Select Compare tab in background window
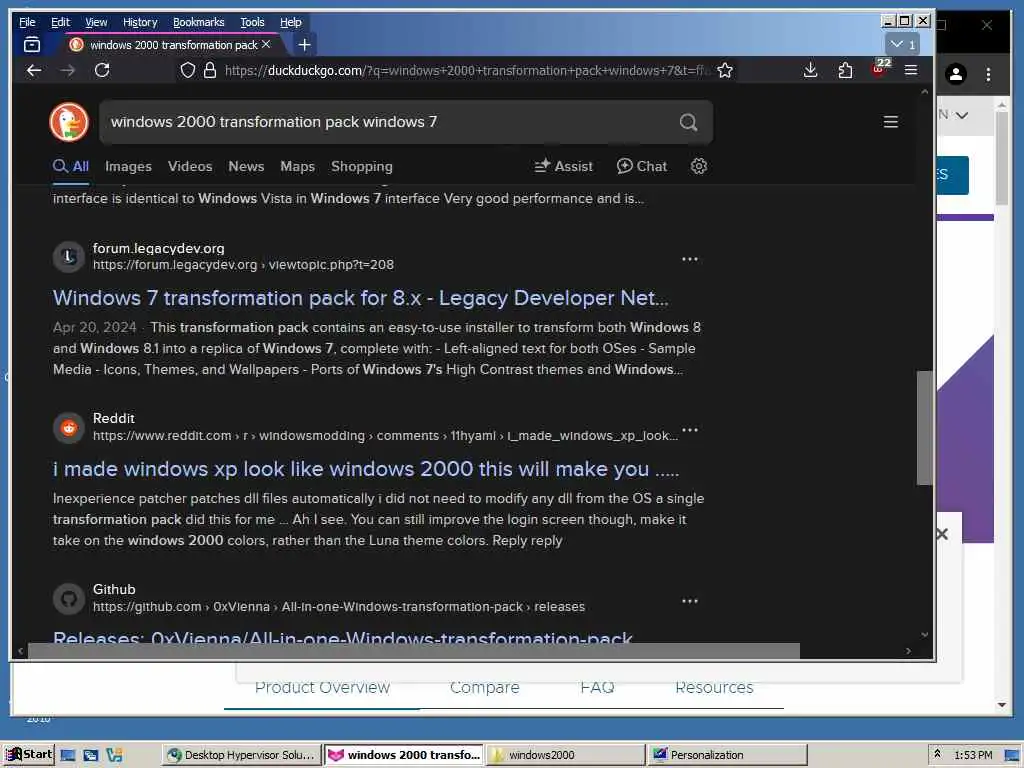The height and width of the screenshot is (768, 1024). click(x=485, y=687)
